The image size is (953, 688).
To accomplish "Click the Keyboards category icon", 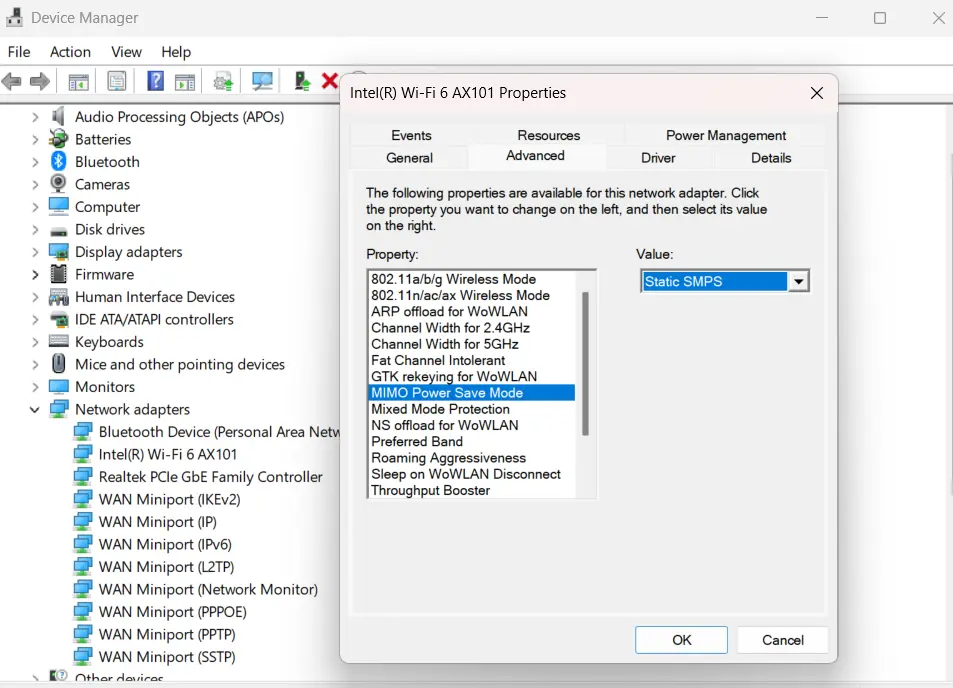I will pyautogui.click(x=58, y=341).
